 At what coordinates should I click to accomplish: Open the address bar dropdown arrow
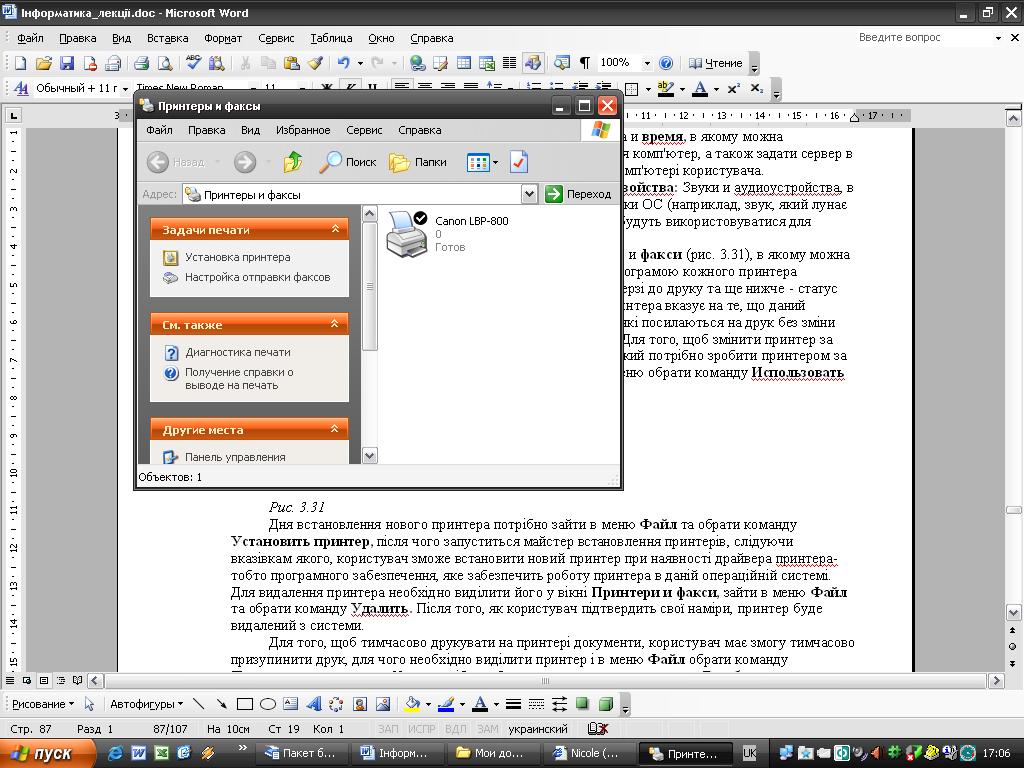pyautogui.click(x=529, y=194)
